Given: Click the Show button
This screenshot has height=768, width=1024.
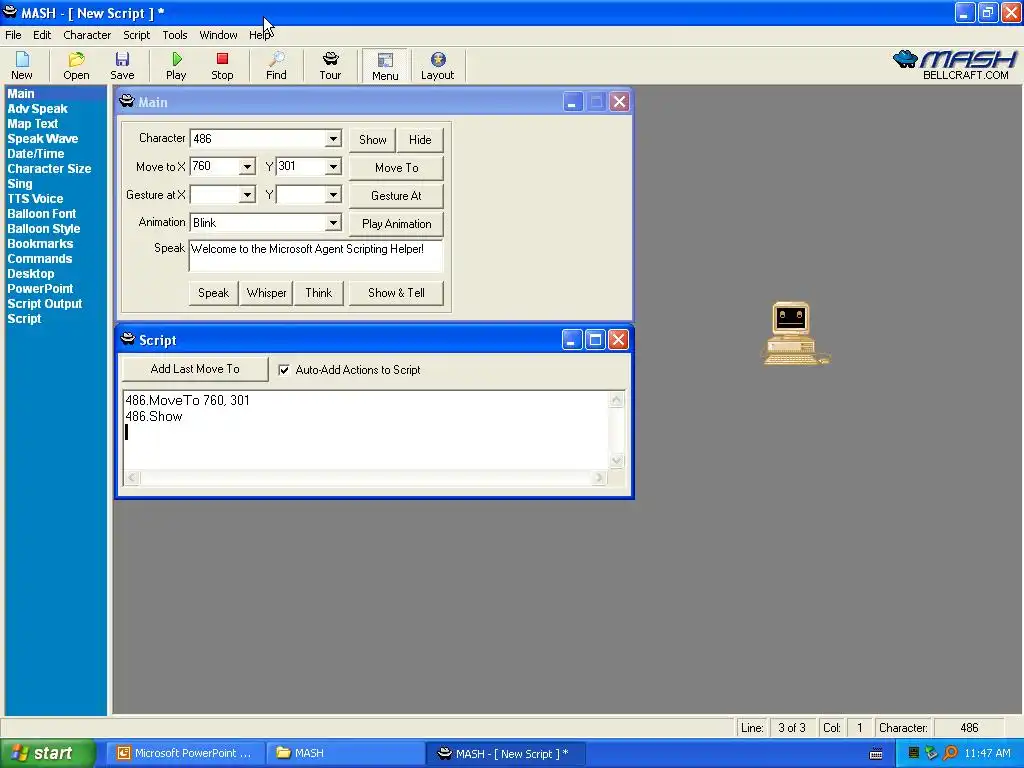Looking at the screenshot, I should (372, 140).
